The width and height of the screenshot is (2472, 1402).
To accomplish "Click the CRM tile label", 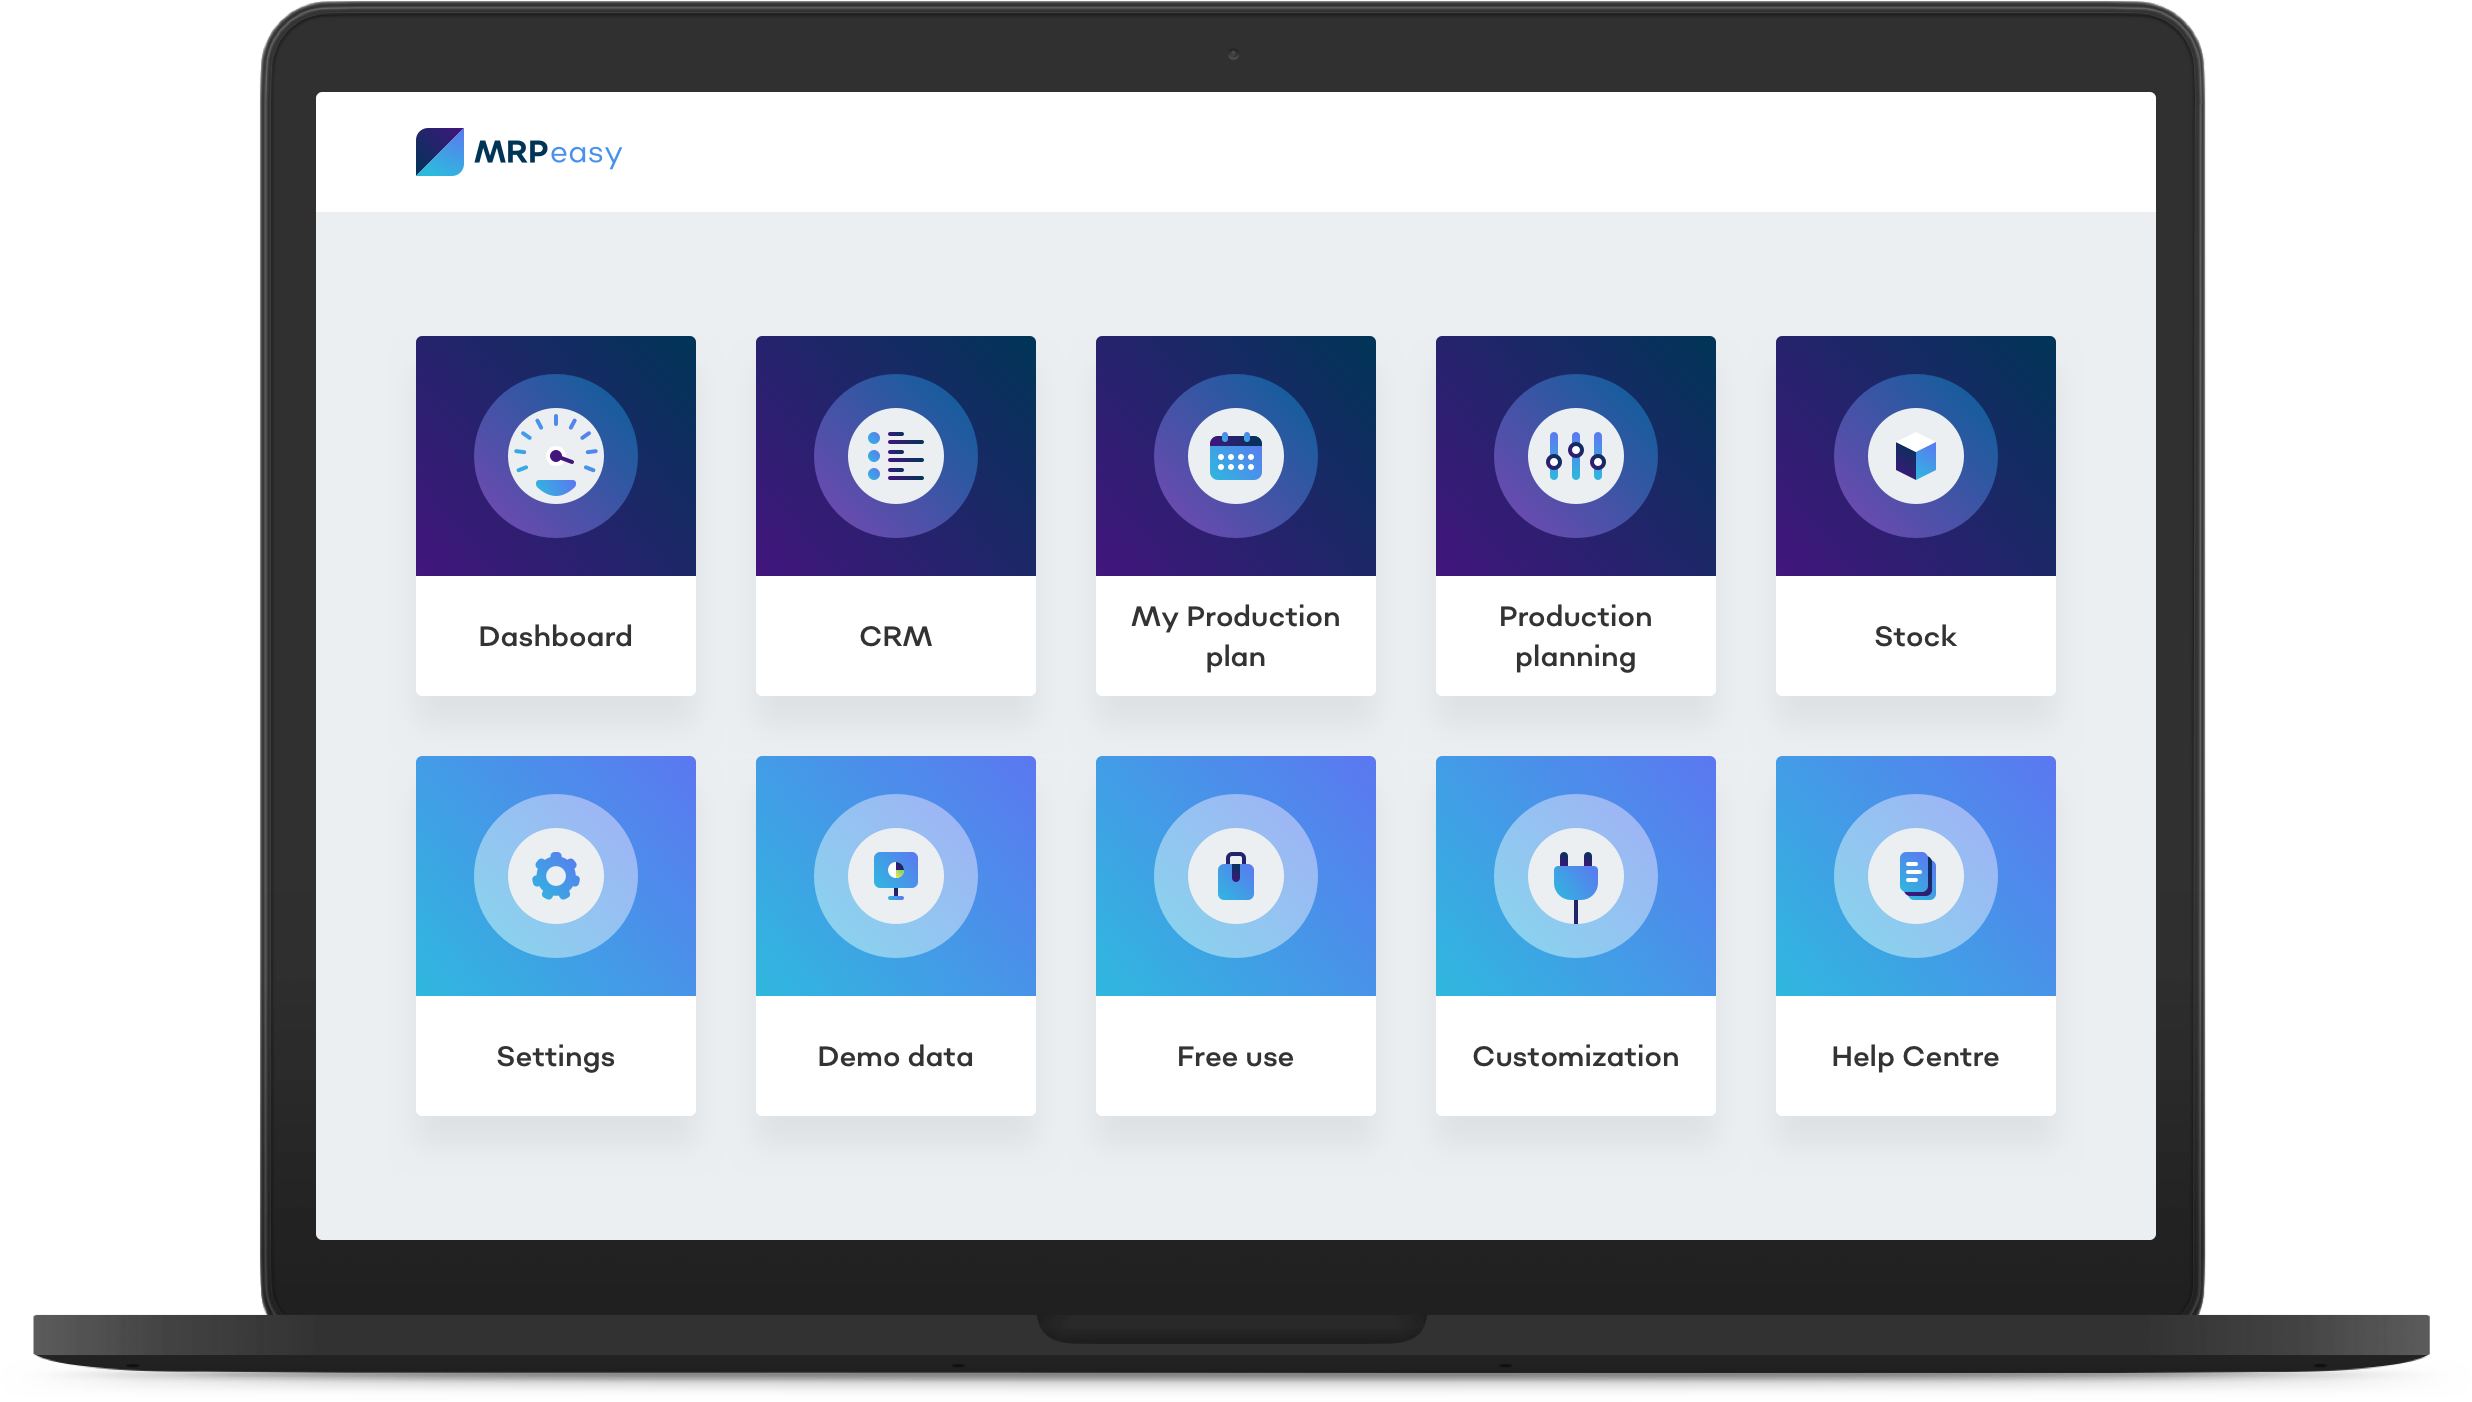I will point(896,636).
